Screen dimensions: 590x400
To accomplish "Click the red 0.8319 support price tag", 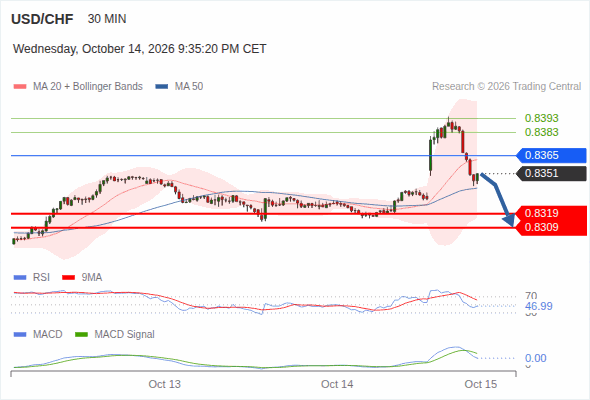I will (551, 213).
